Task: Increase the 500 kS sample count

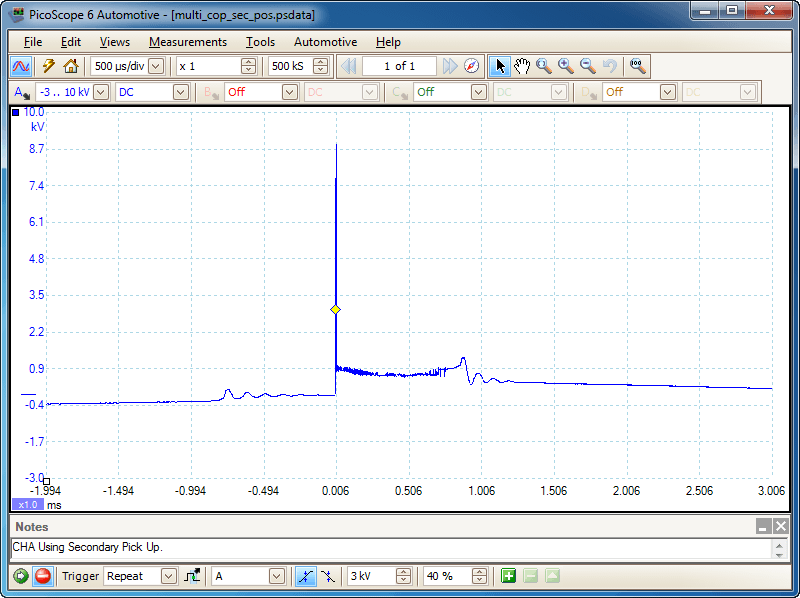Action: point(320,62)
